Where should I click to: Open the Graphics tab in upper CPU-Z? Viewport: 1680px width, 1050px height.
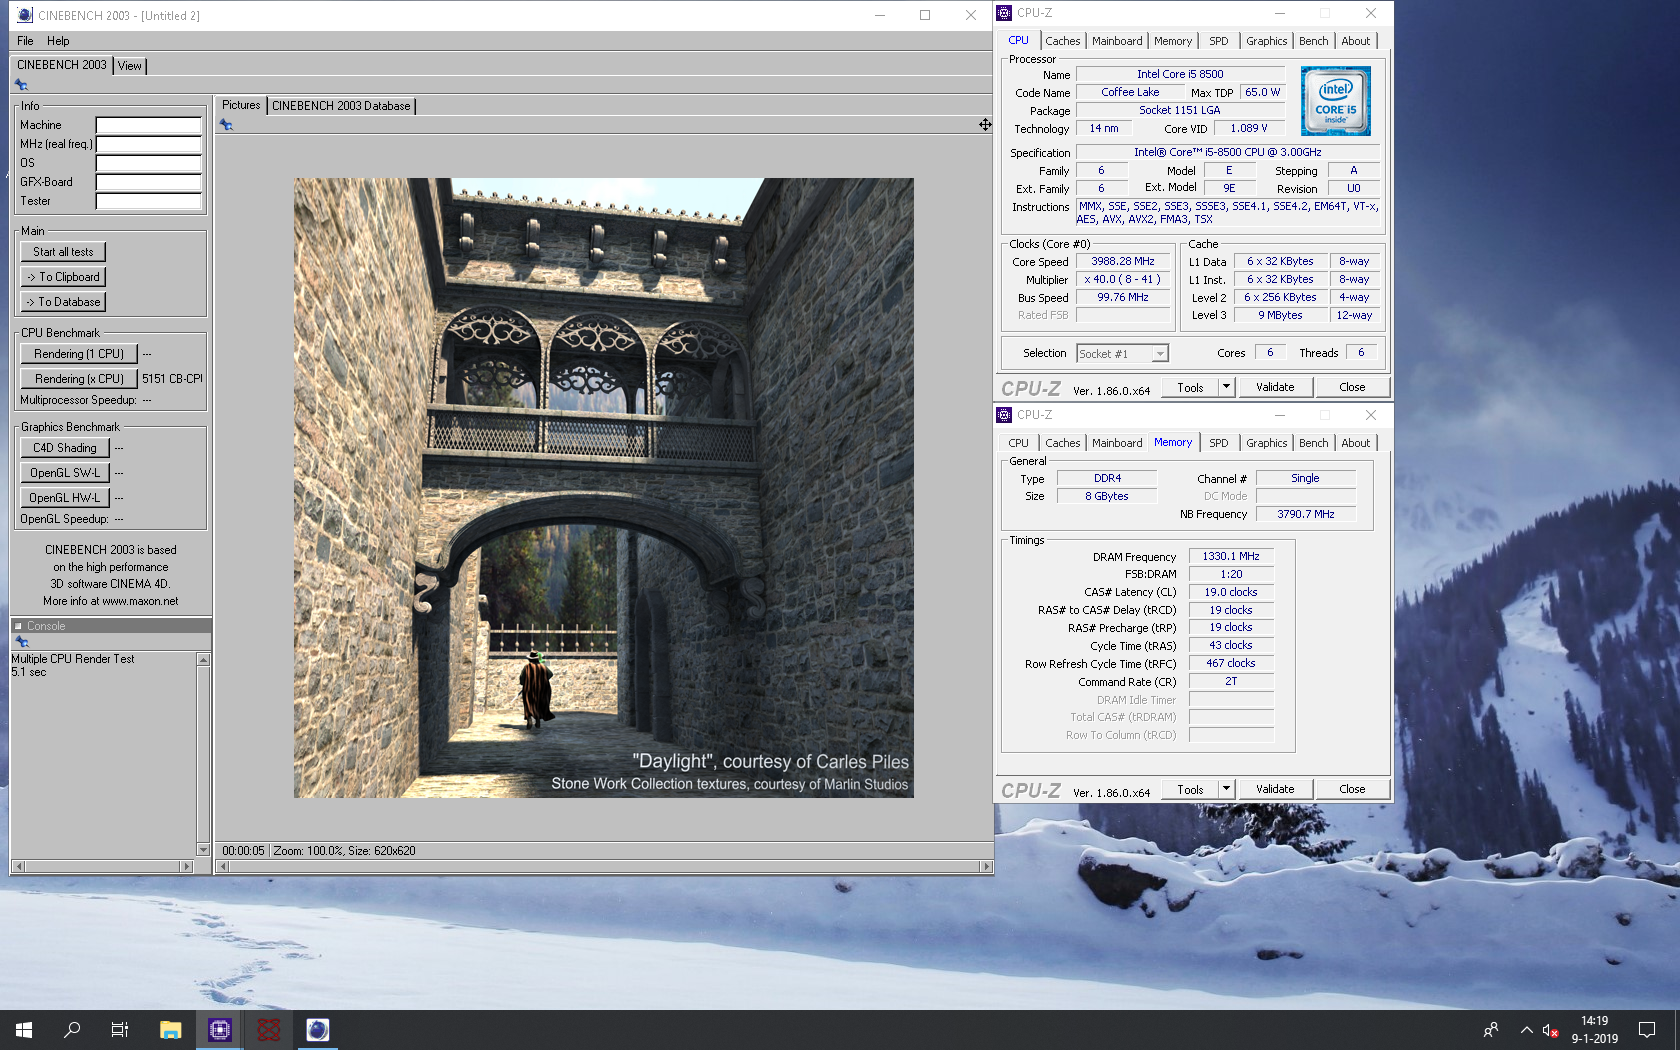pyautogui.click(x=1266, y=41)
